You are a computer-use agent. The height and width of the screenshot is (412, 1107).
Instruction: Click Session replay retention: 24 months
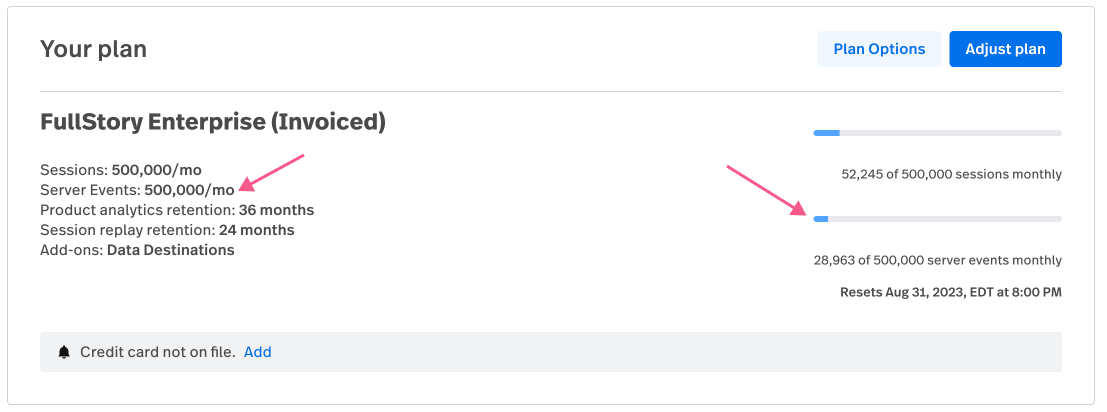pos(167,230)
